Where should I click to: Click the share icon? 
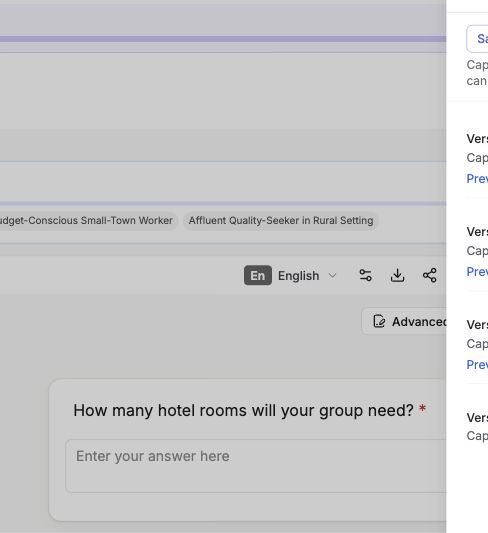pos(430,275)
